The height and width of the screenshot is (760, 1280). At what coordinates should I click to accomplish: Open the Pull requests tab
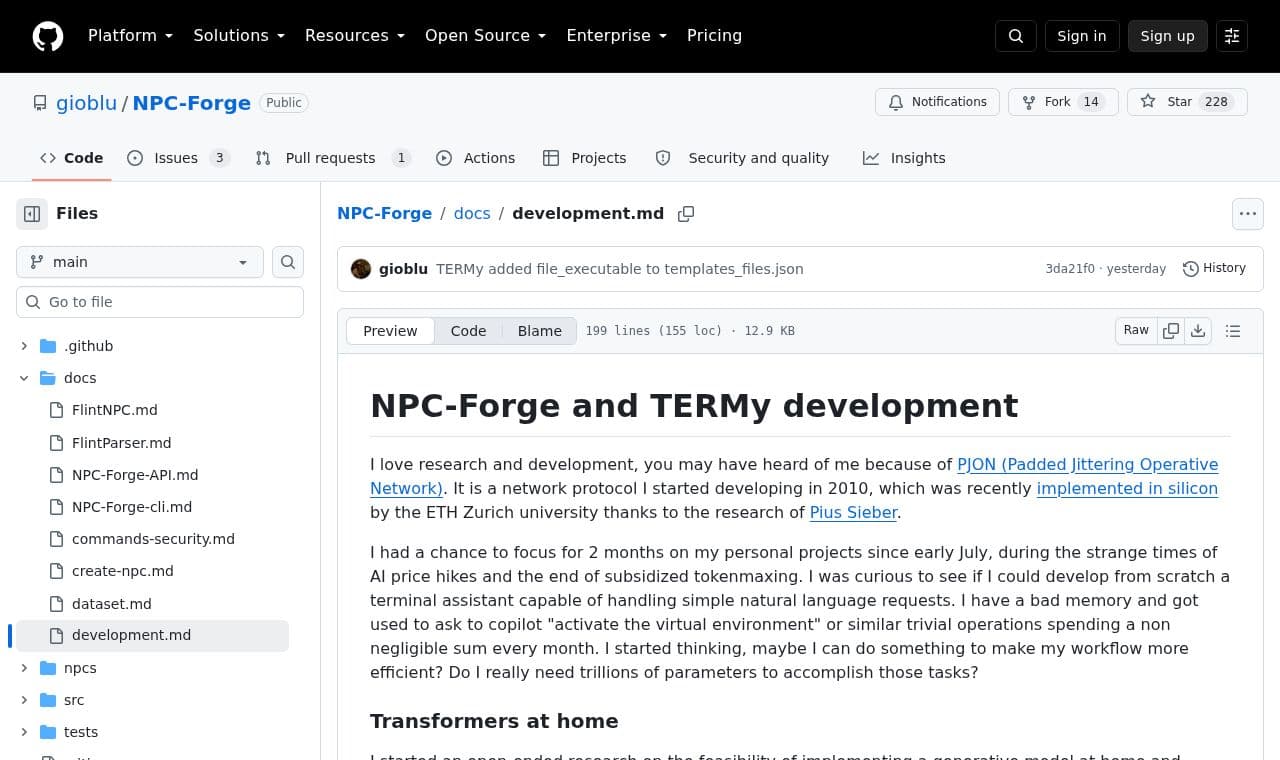[x=333, y=158]
